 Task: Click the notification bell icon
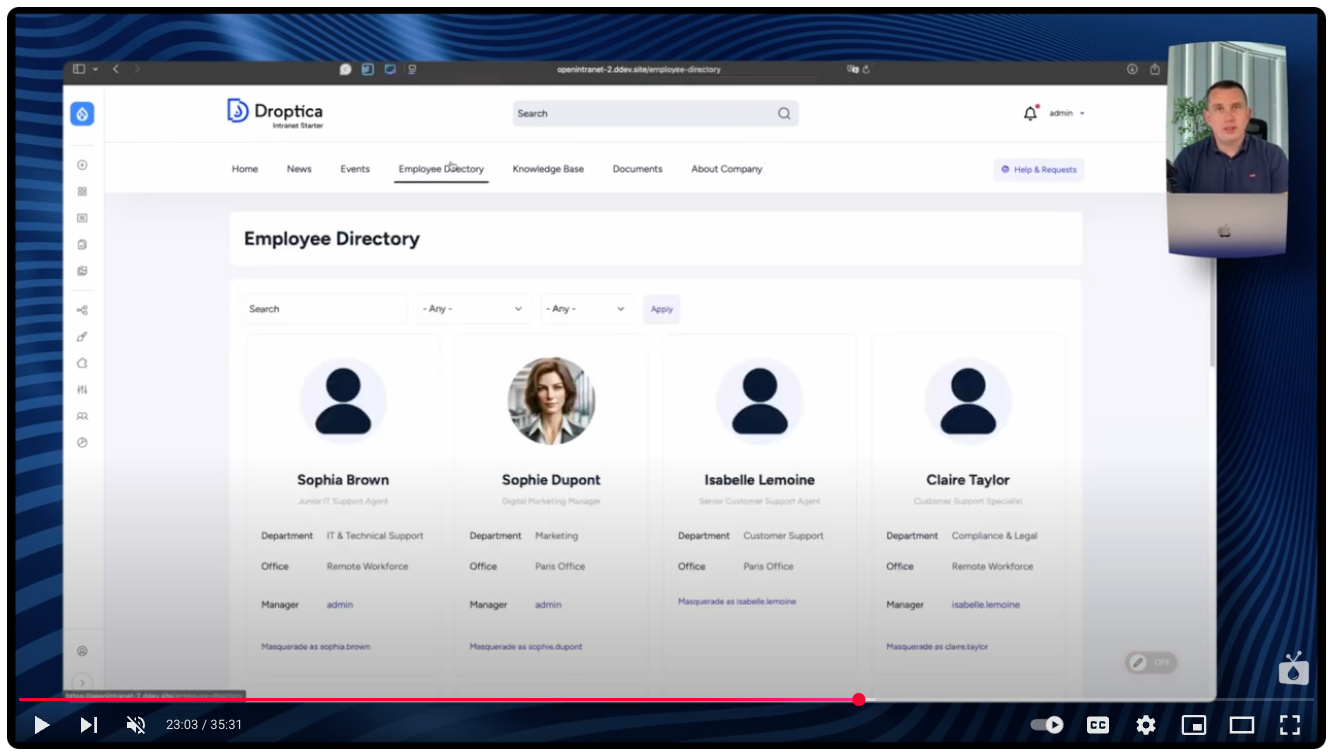1030,113
